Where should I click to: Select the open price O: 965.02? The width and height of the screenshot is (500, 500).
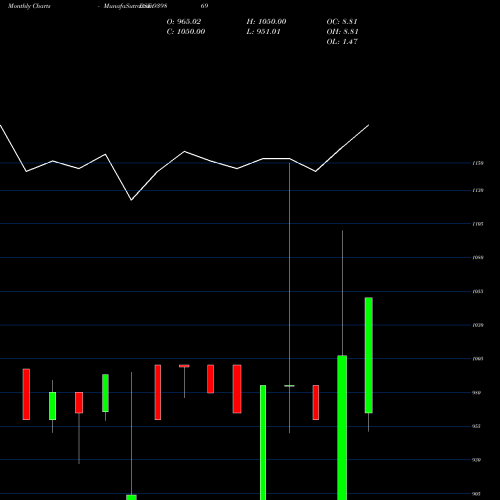184,22
